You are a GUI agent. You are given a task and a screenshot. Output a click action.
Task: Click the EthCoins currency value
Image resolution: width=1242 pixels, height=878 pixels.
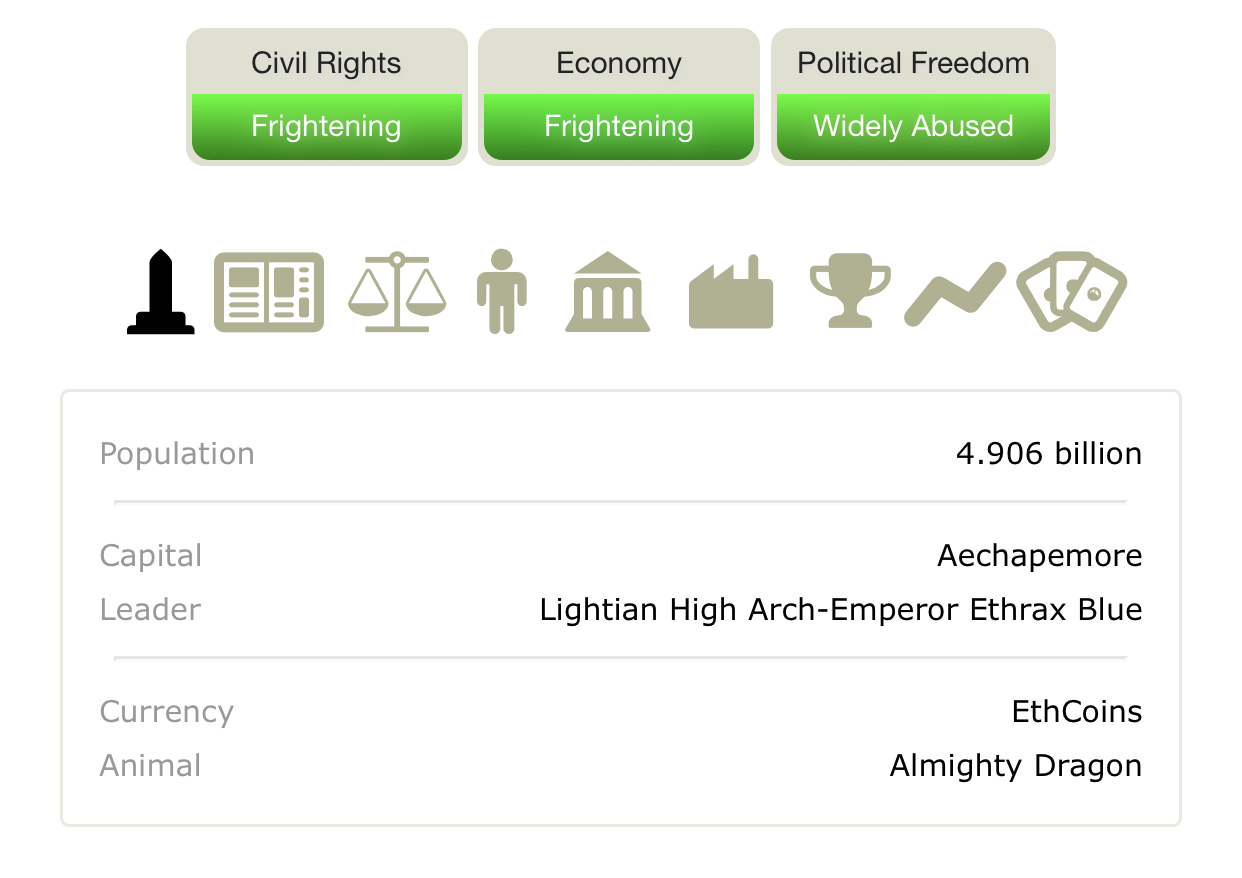point(1076,712)
